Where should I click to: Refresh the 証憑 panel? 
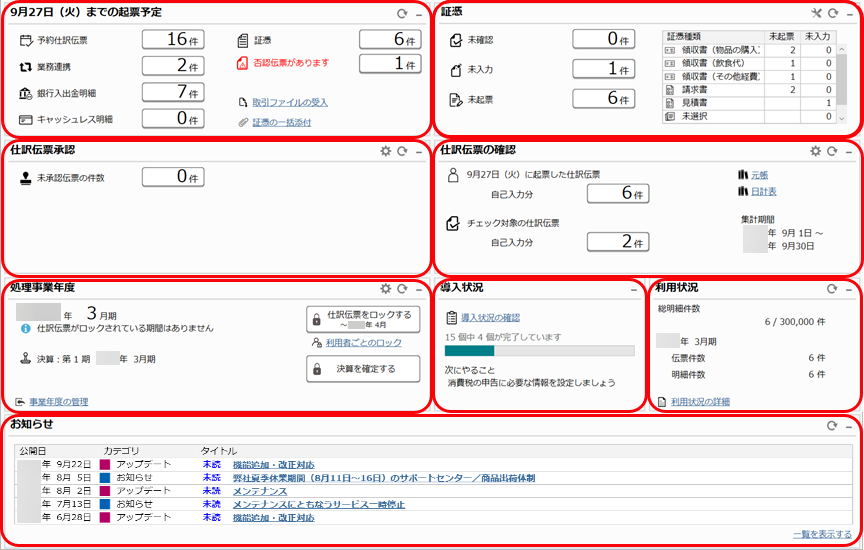coord(833,13)
